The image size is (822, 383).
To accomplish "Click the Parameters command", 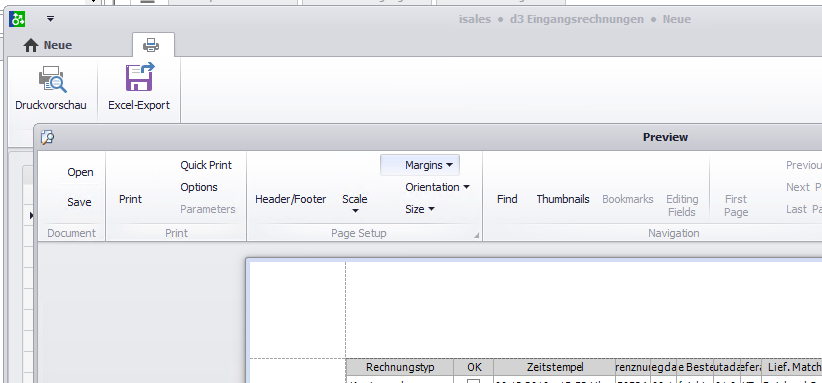I will (208, 209).
